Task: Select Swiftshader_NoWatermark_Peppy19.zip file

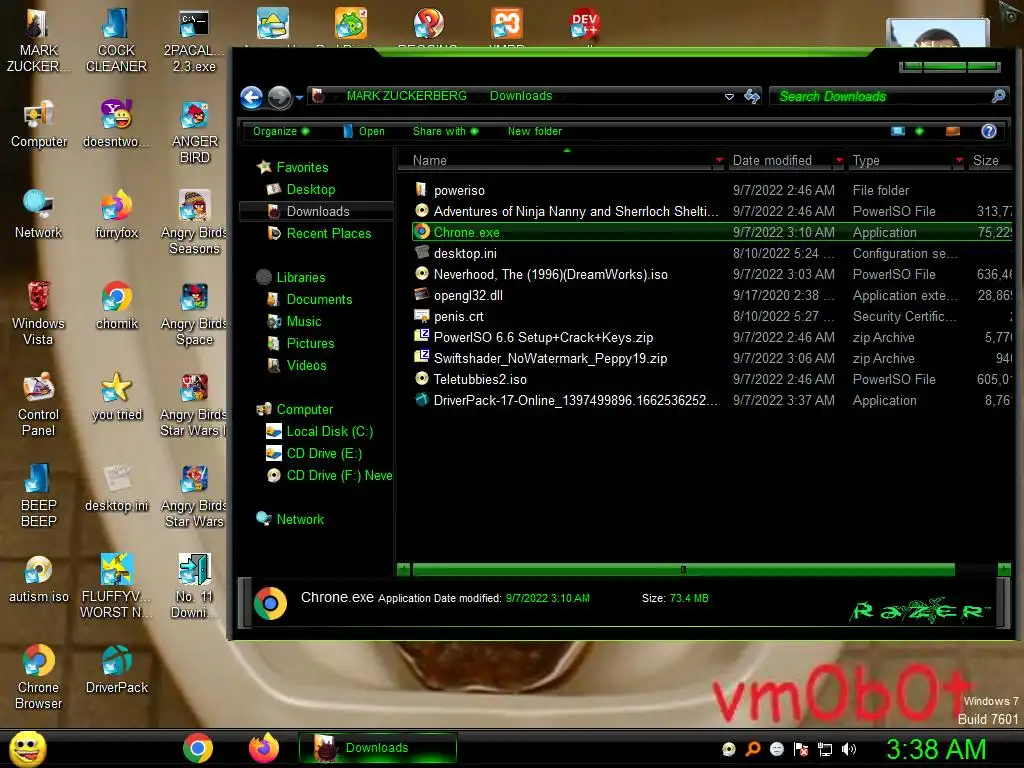Action: pos(550,358)
